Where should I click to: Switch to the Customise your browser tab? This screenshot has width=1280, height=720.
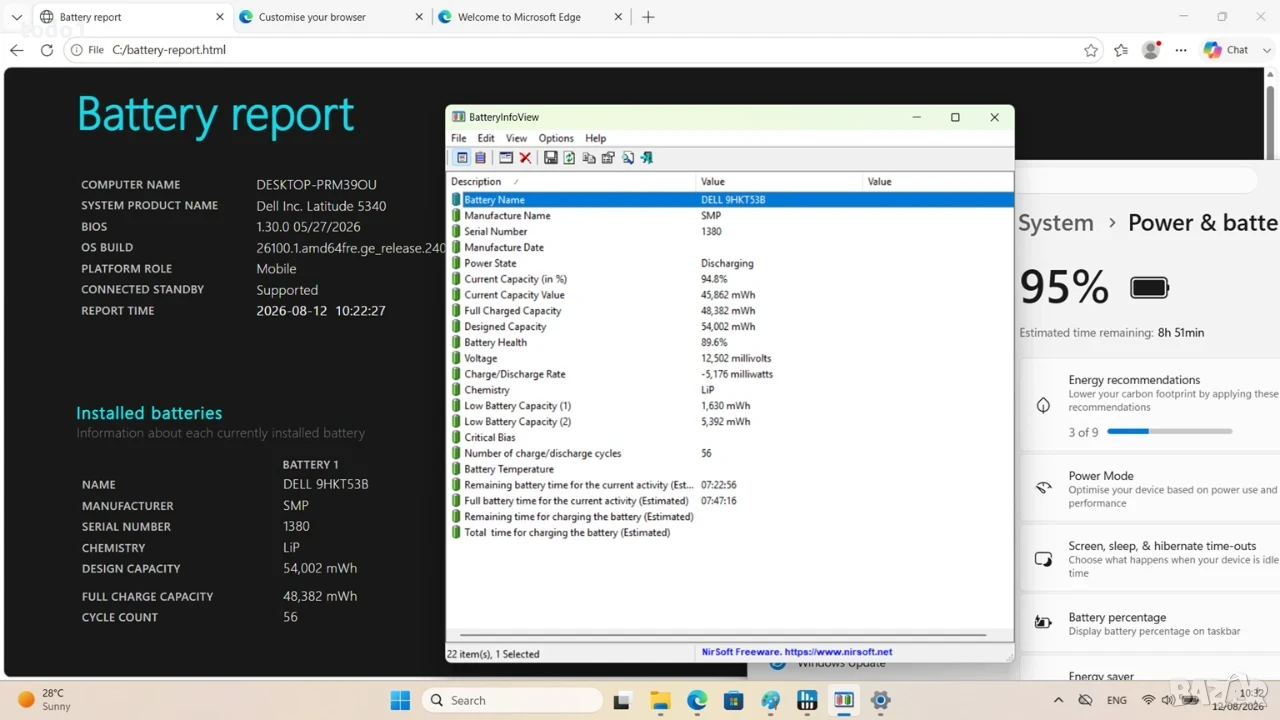tap(331, 17)
